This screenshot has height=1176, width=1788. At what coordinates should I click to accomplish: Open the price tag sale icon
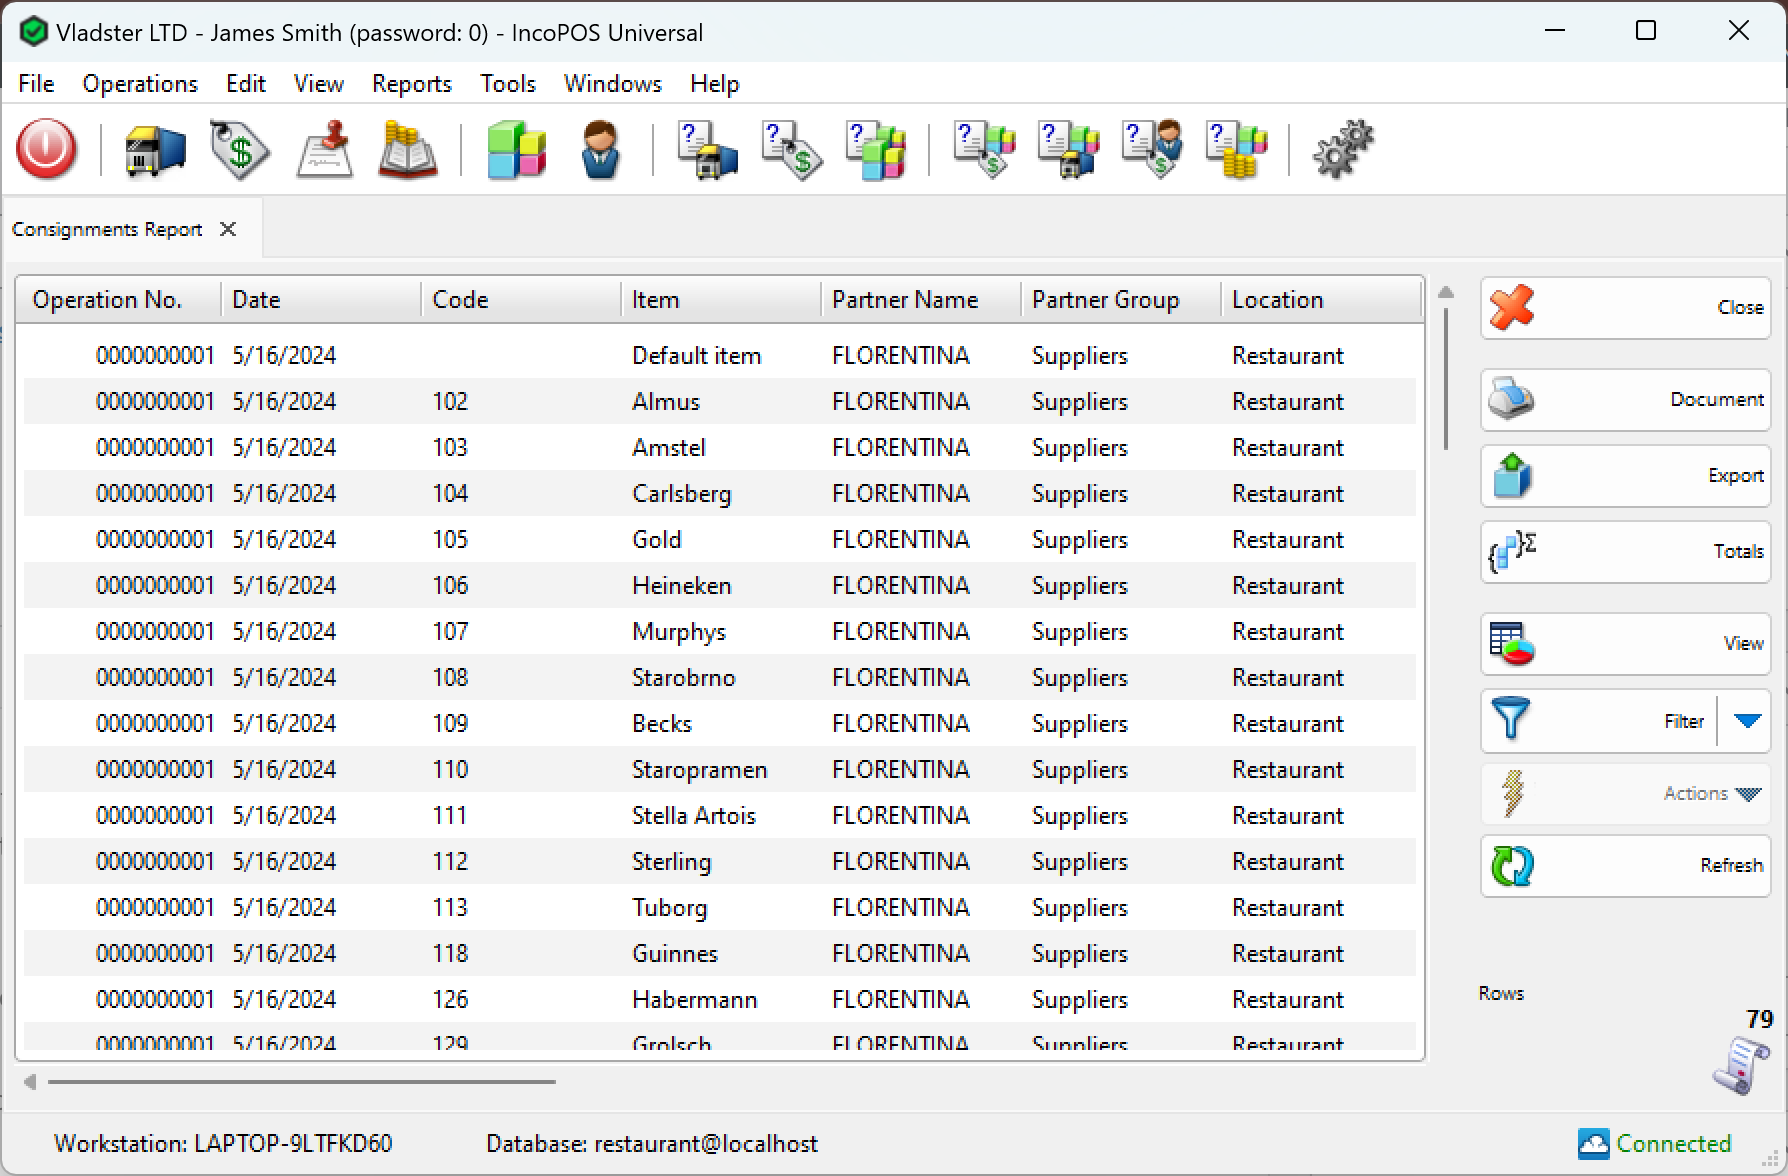point(239,150)
